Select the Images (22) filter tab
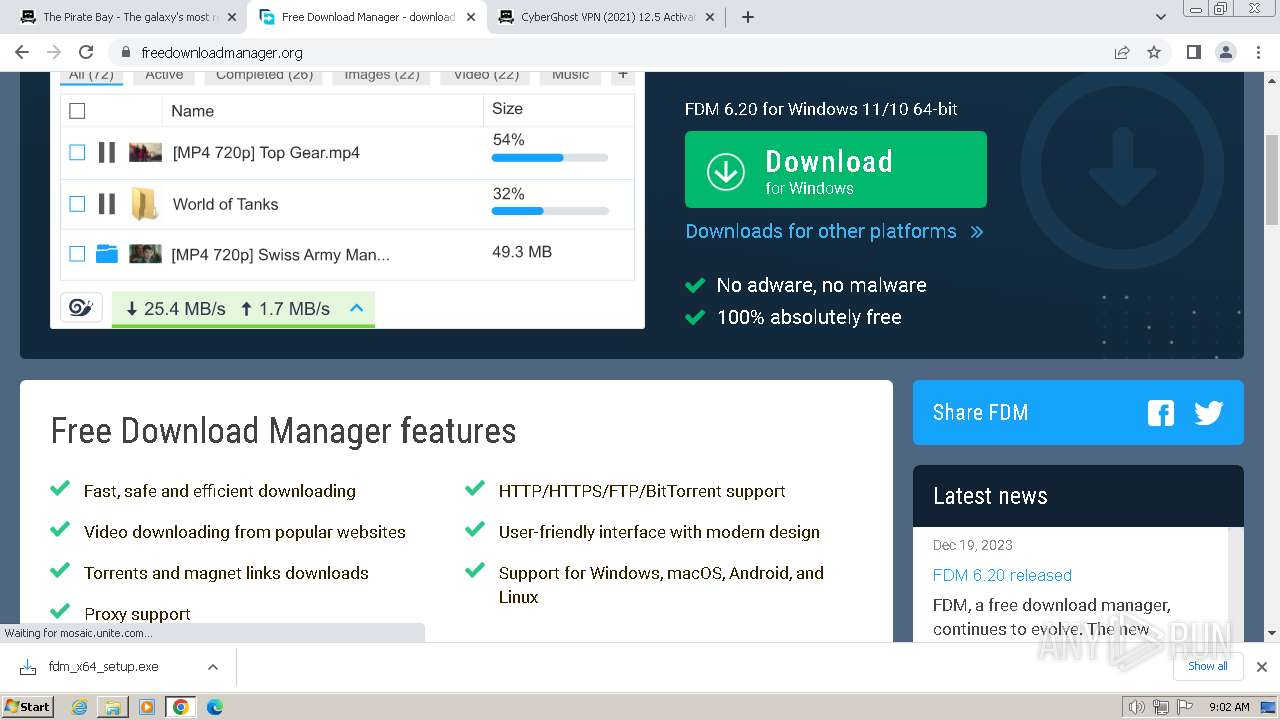The height and width of the screenshot is (720, 1280). [382, 75]
